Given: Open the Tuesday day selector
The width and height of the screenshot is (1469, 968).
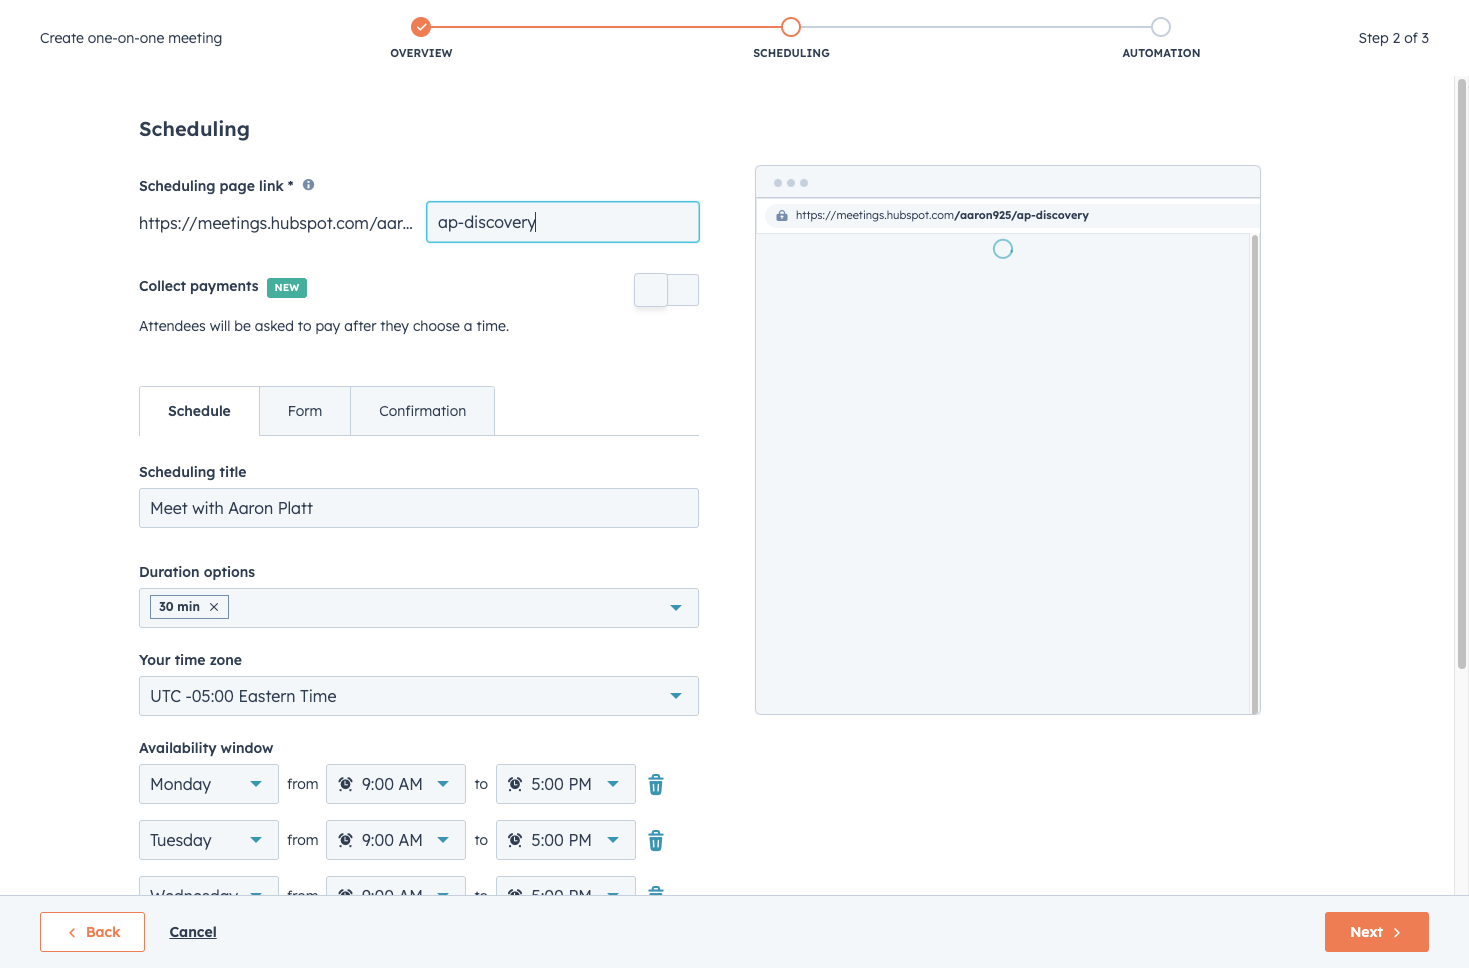Looking at the screenshot, I should point(209,840).
